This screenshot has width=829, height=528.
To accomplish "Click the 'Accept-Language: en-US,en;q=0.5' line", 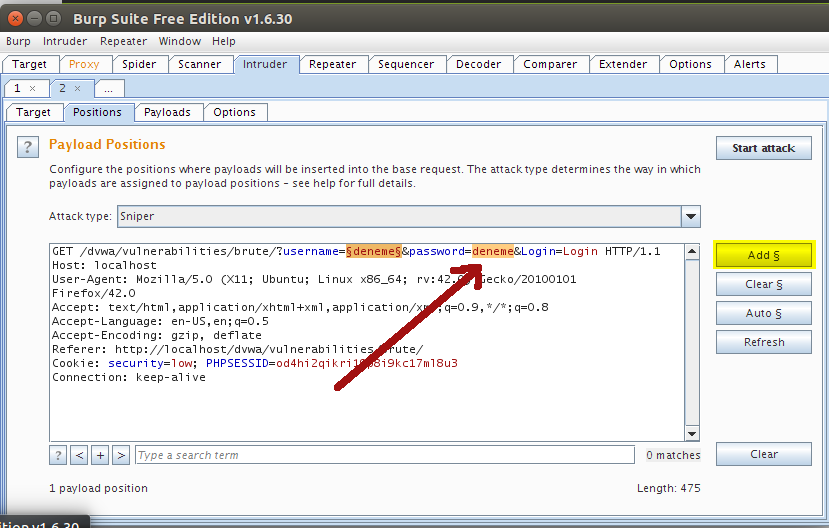I will (x=160, y=321).
